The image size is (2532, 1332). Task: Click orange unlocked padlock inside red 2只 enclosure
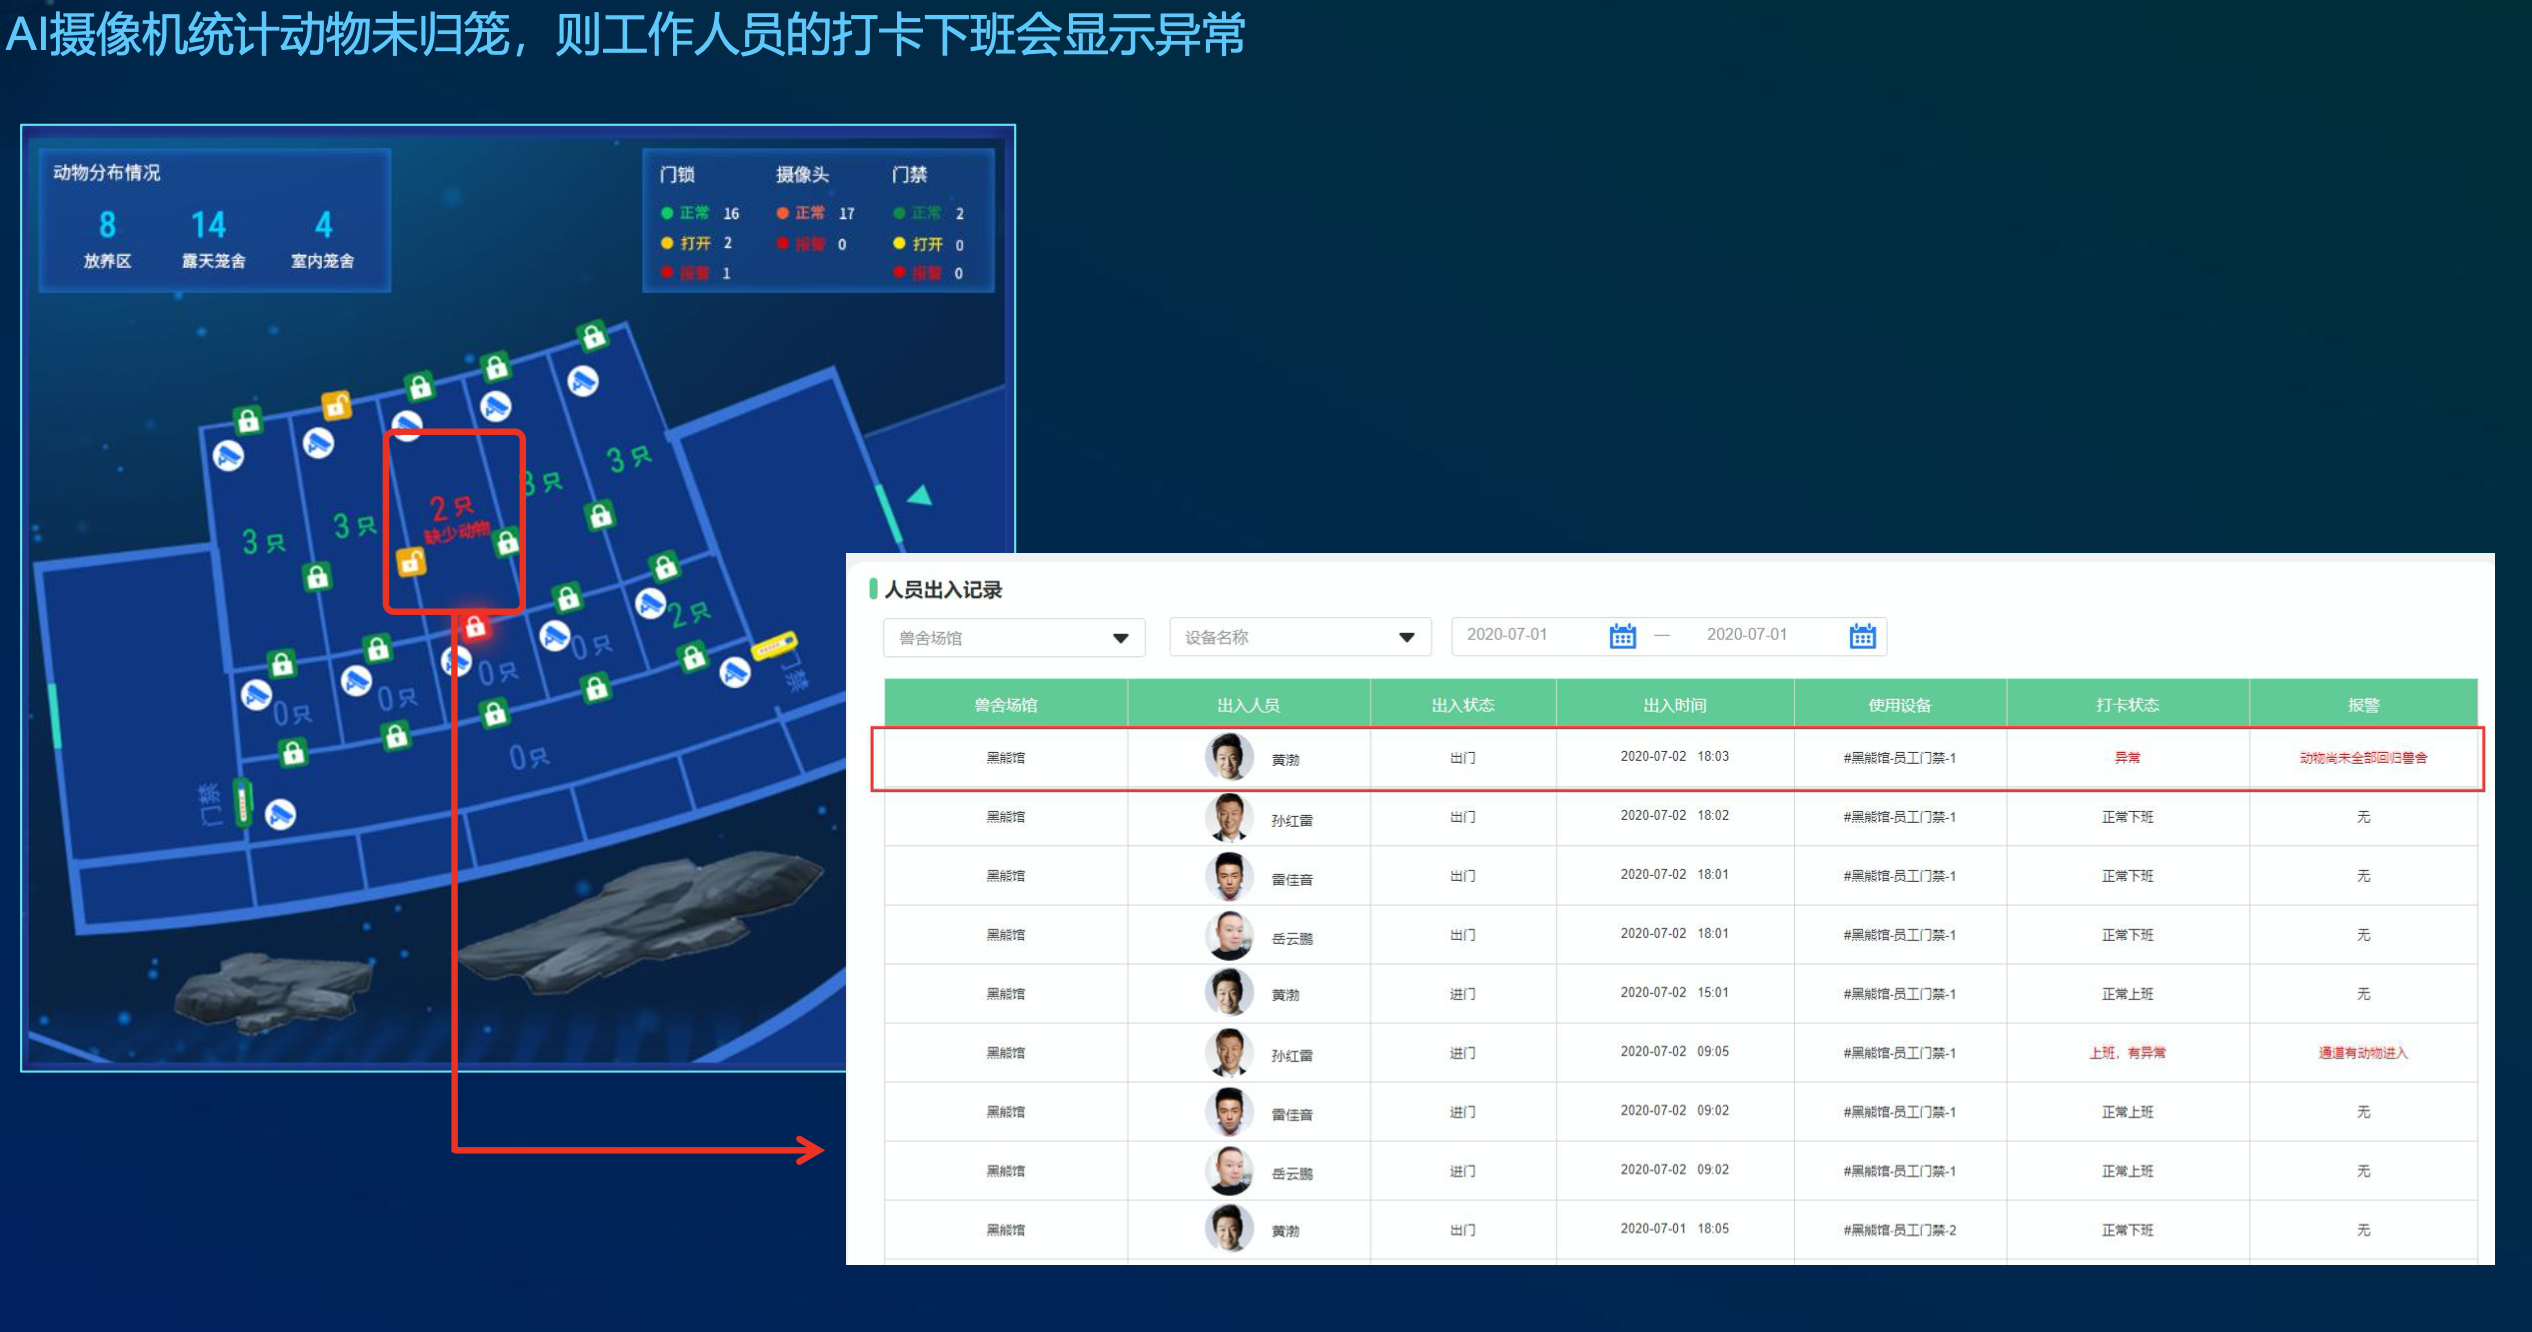(411, 562)
